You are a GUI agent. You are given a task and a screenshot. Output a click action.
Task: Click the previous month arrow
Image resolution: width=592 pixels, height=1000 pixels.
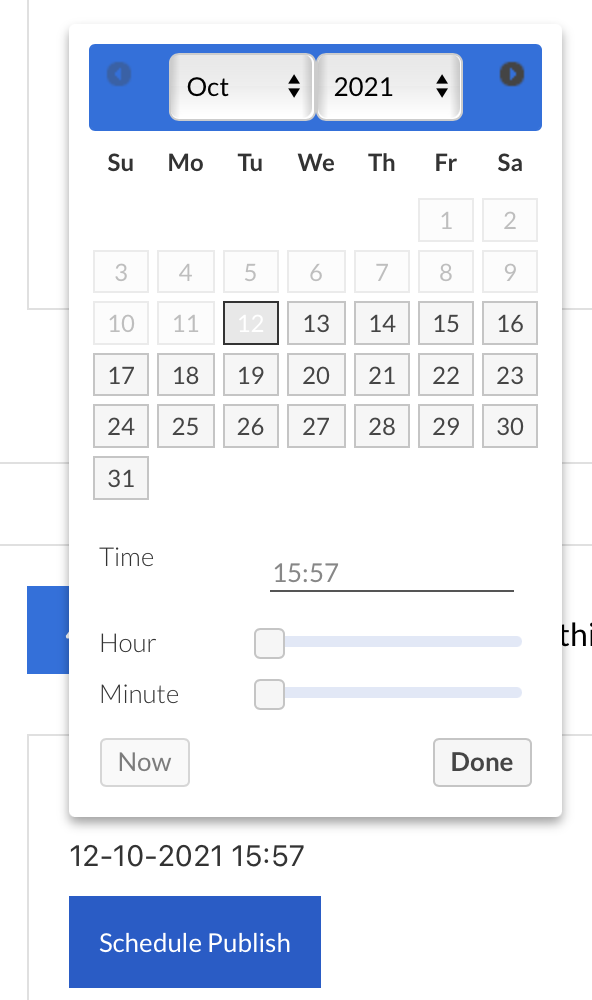pos(119,74)
